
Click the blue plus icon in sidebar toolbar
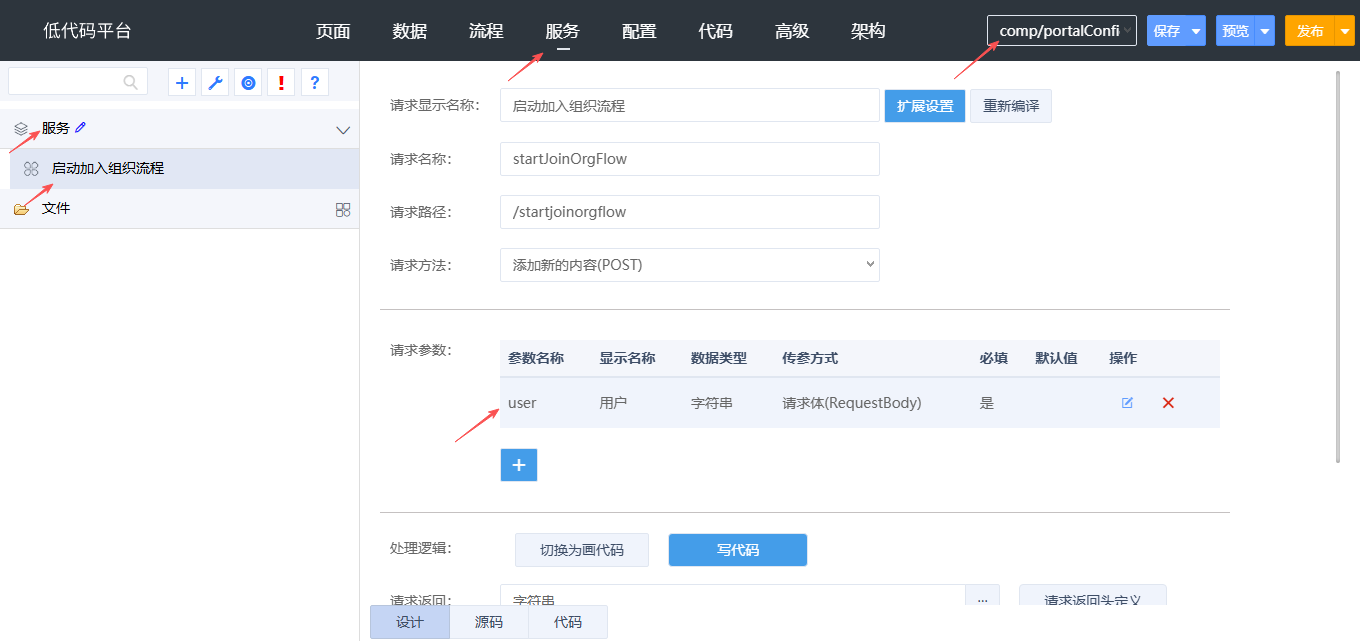click(182, 83)
